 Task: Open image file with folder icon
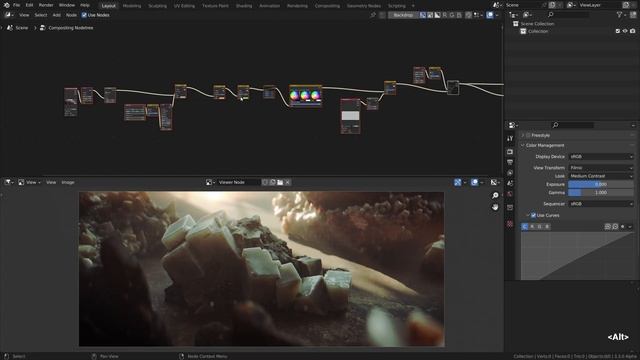pos(280,182)
